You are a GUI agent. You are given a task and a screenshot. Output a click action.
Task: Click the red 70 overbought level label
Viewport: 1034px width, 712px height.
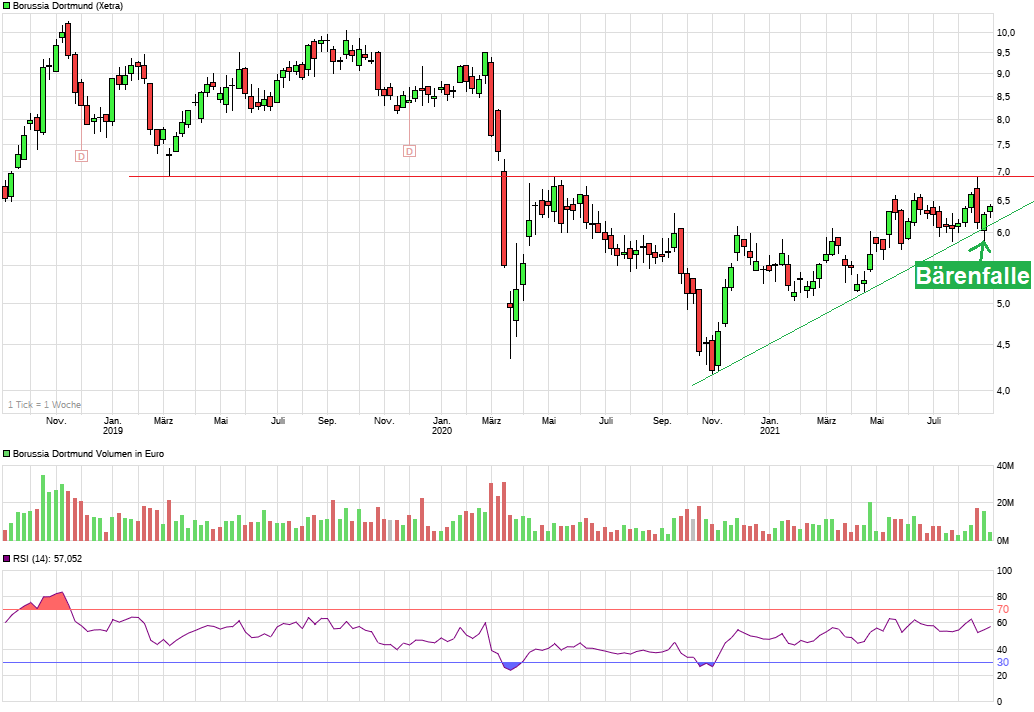coord(1002,609)
